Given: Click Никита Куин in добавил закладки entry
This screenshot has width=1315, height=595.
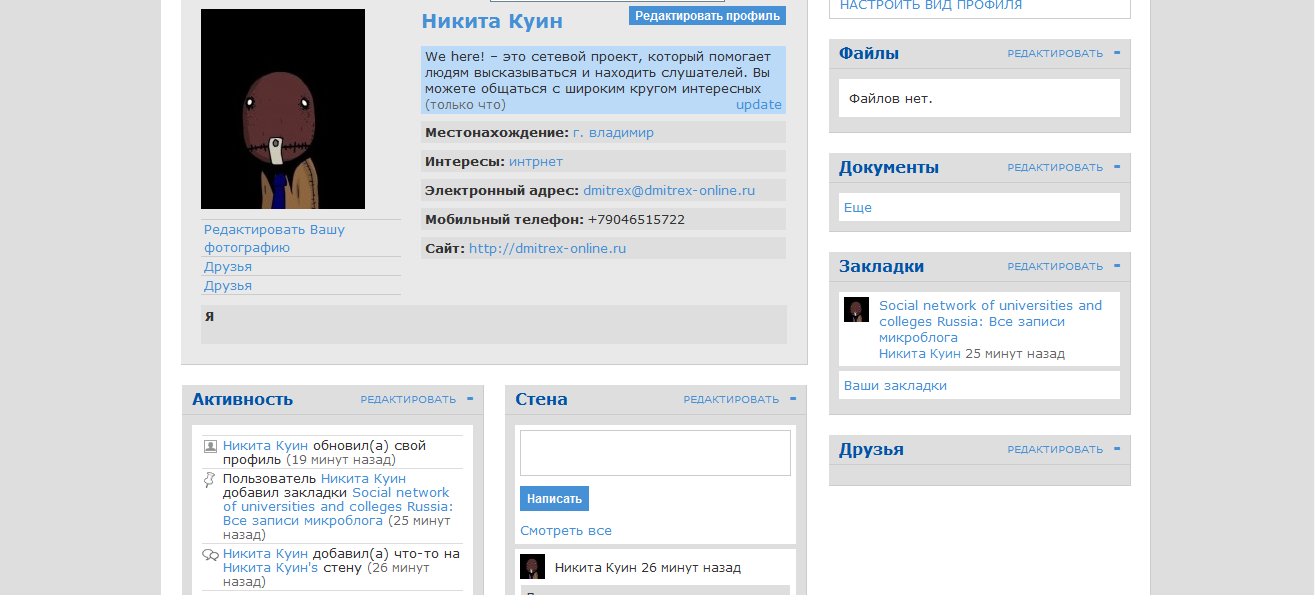Looking at the screenshot, I should click(363, 479).
